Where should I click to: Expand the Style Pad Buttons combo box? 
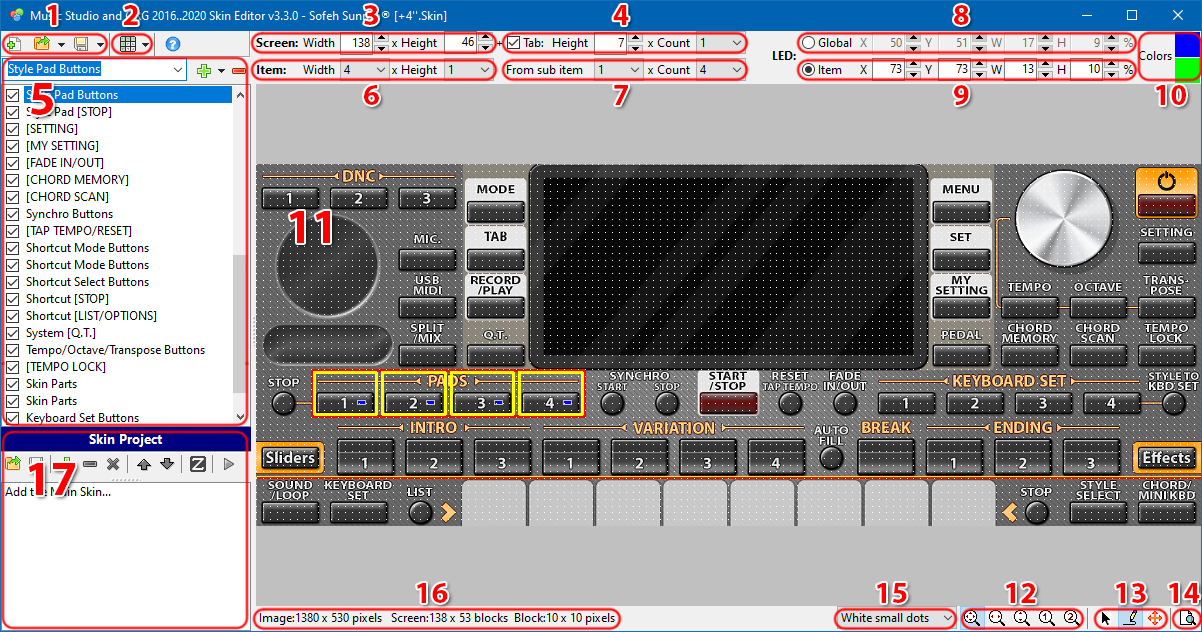(x=178, y=70)
